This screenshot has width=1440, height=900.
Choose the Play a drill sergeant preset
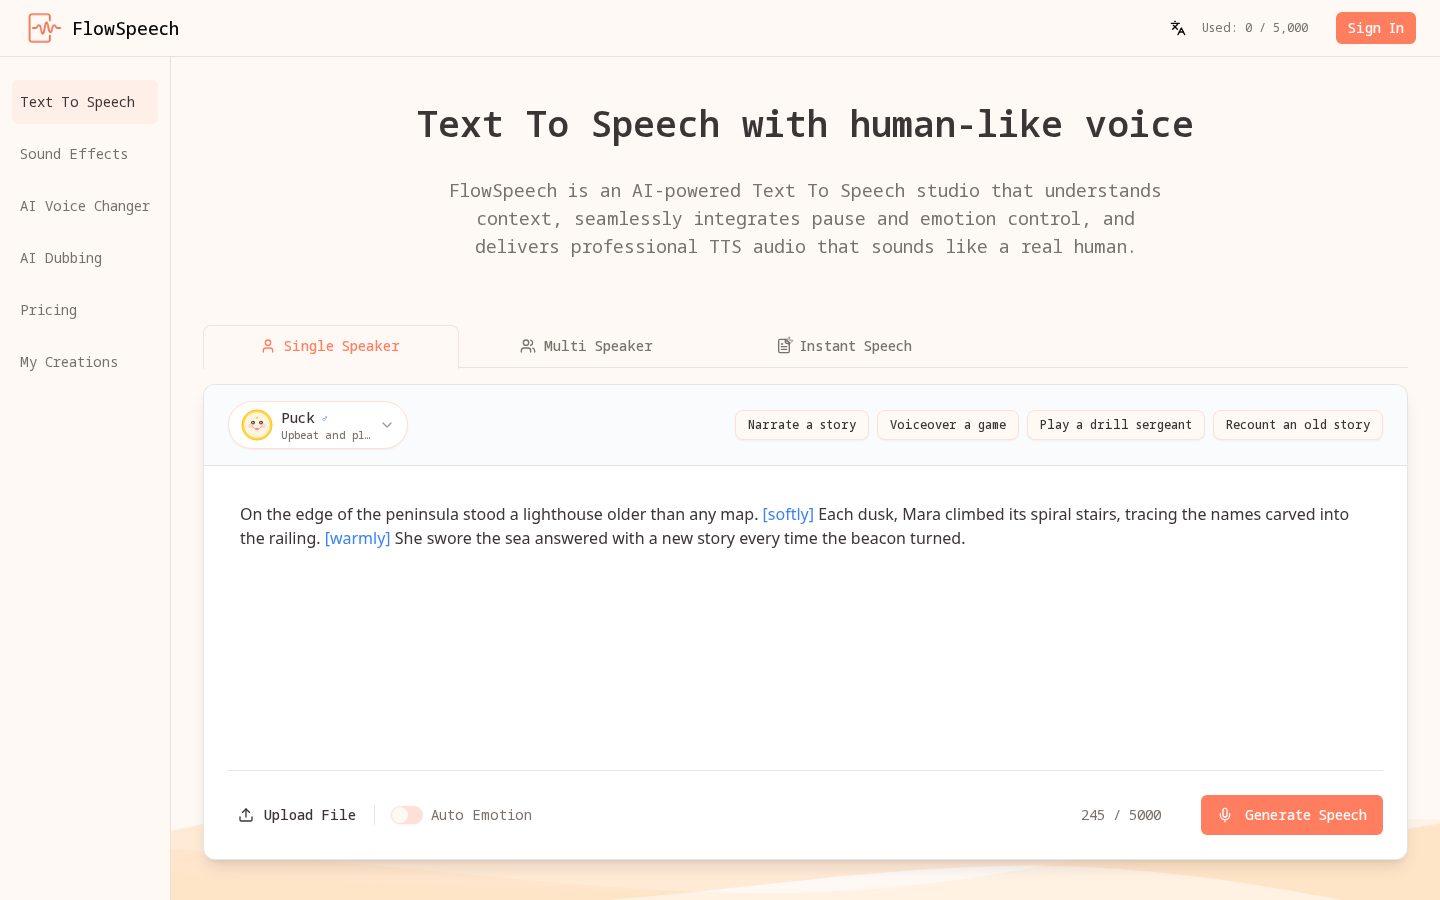point(1116,425)
